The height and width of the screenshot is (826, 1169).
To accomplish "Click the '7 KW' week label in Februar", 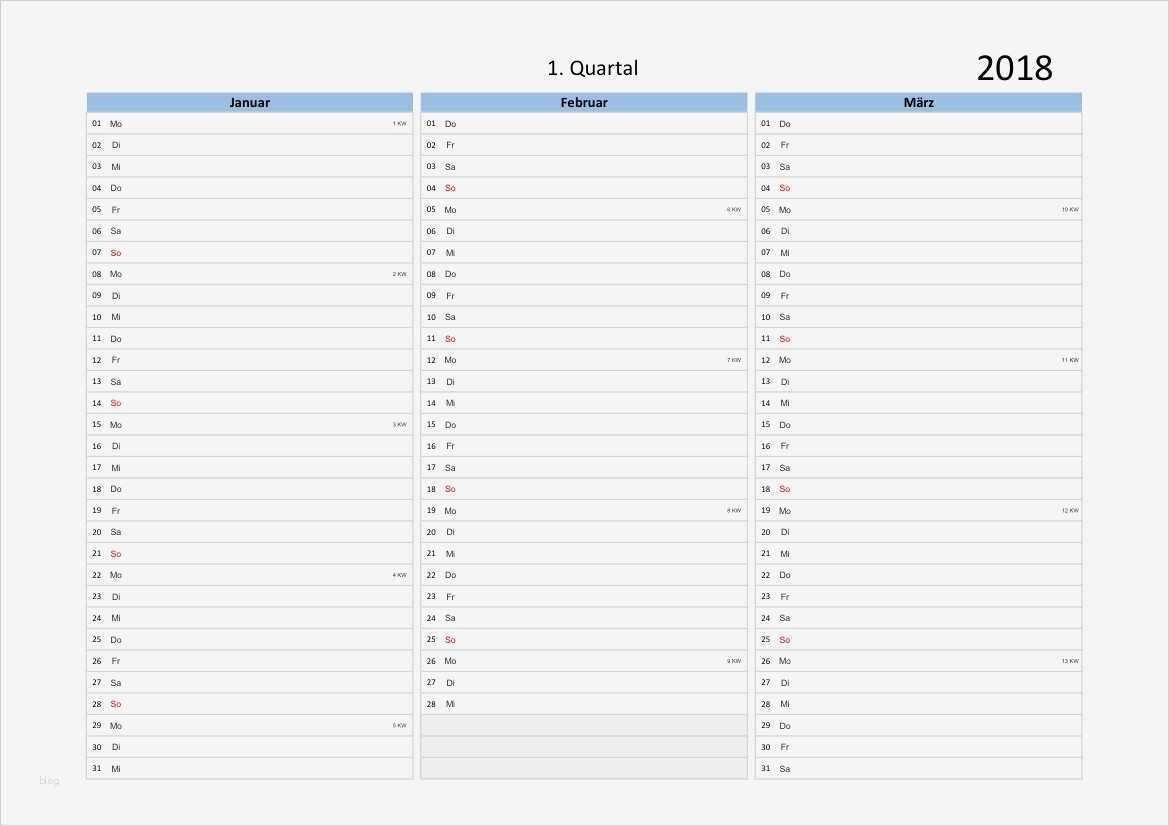I will click(x=734, y=360).
